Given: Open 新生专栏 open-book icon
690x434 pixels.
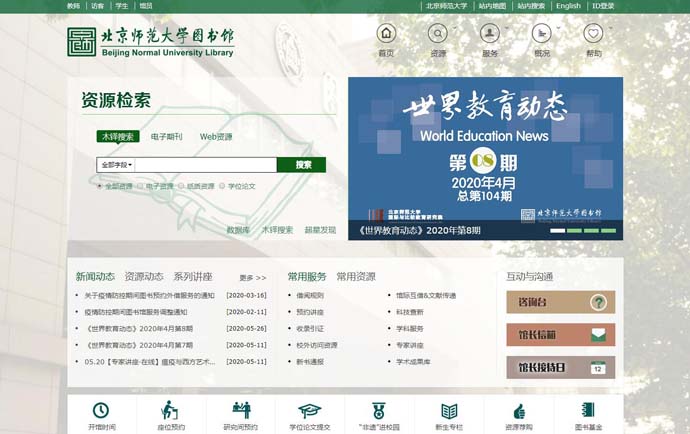Looking at the screenshot, I should coord(449,411).
